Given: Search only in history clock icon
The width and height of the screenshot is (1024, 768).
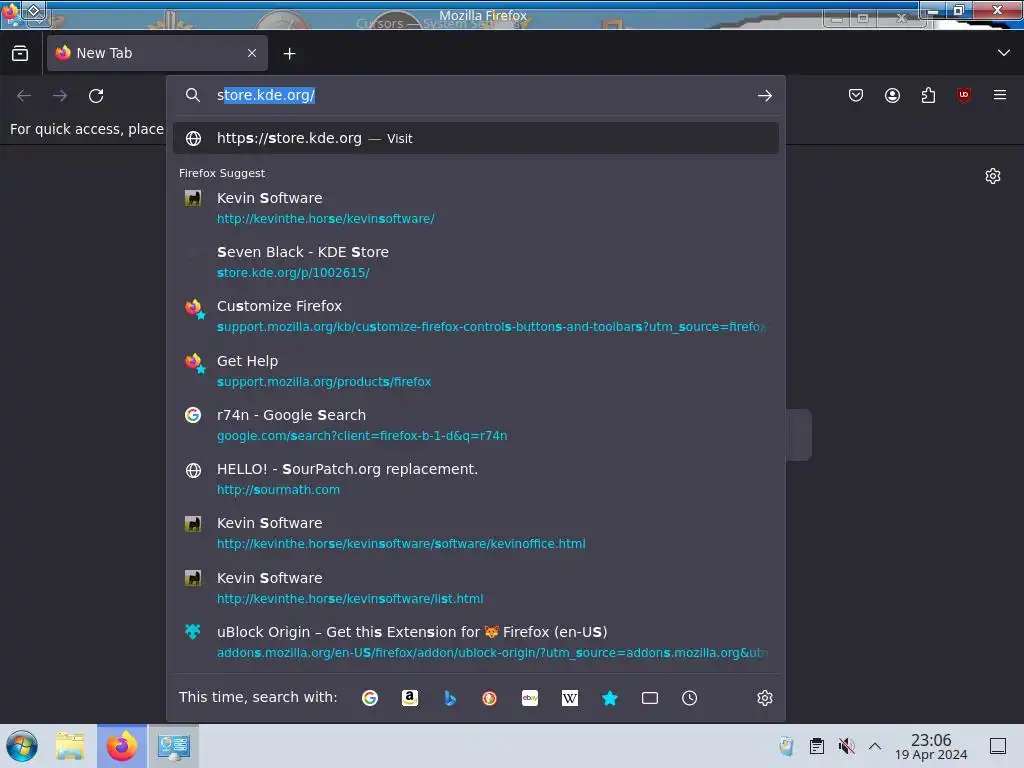Looking at the screenshot, I should point(690,698).
